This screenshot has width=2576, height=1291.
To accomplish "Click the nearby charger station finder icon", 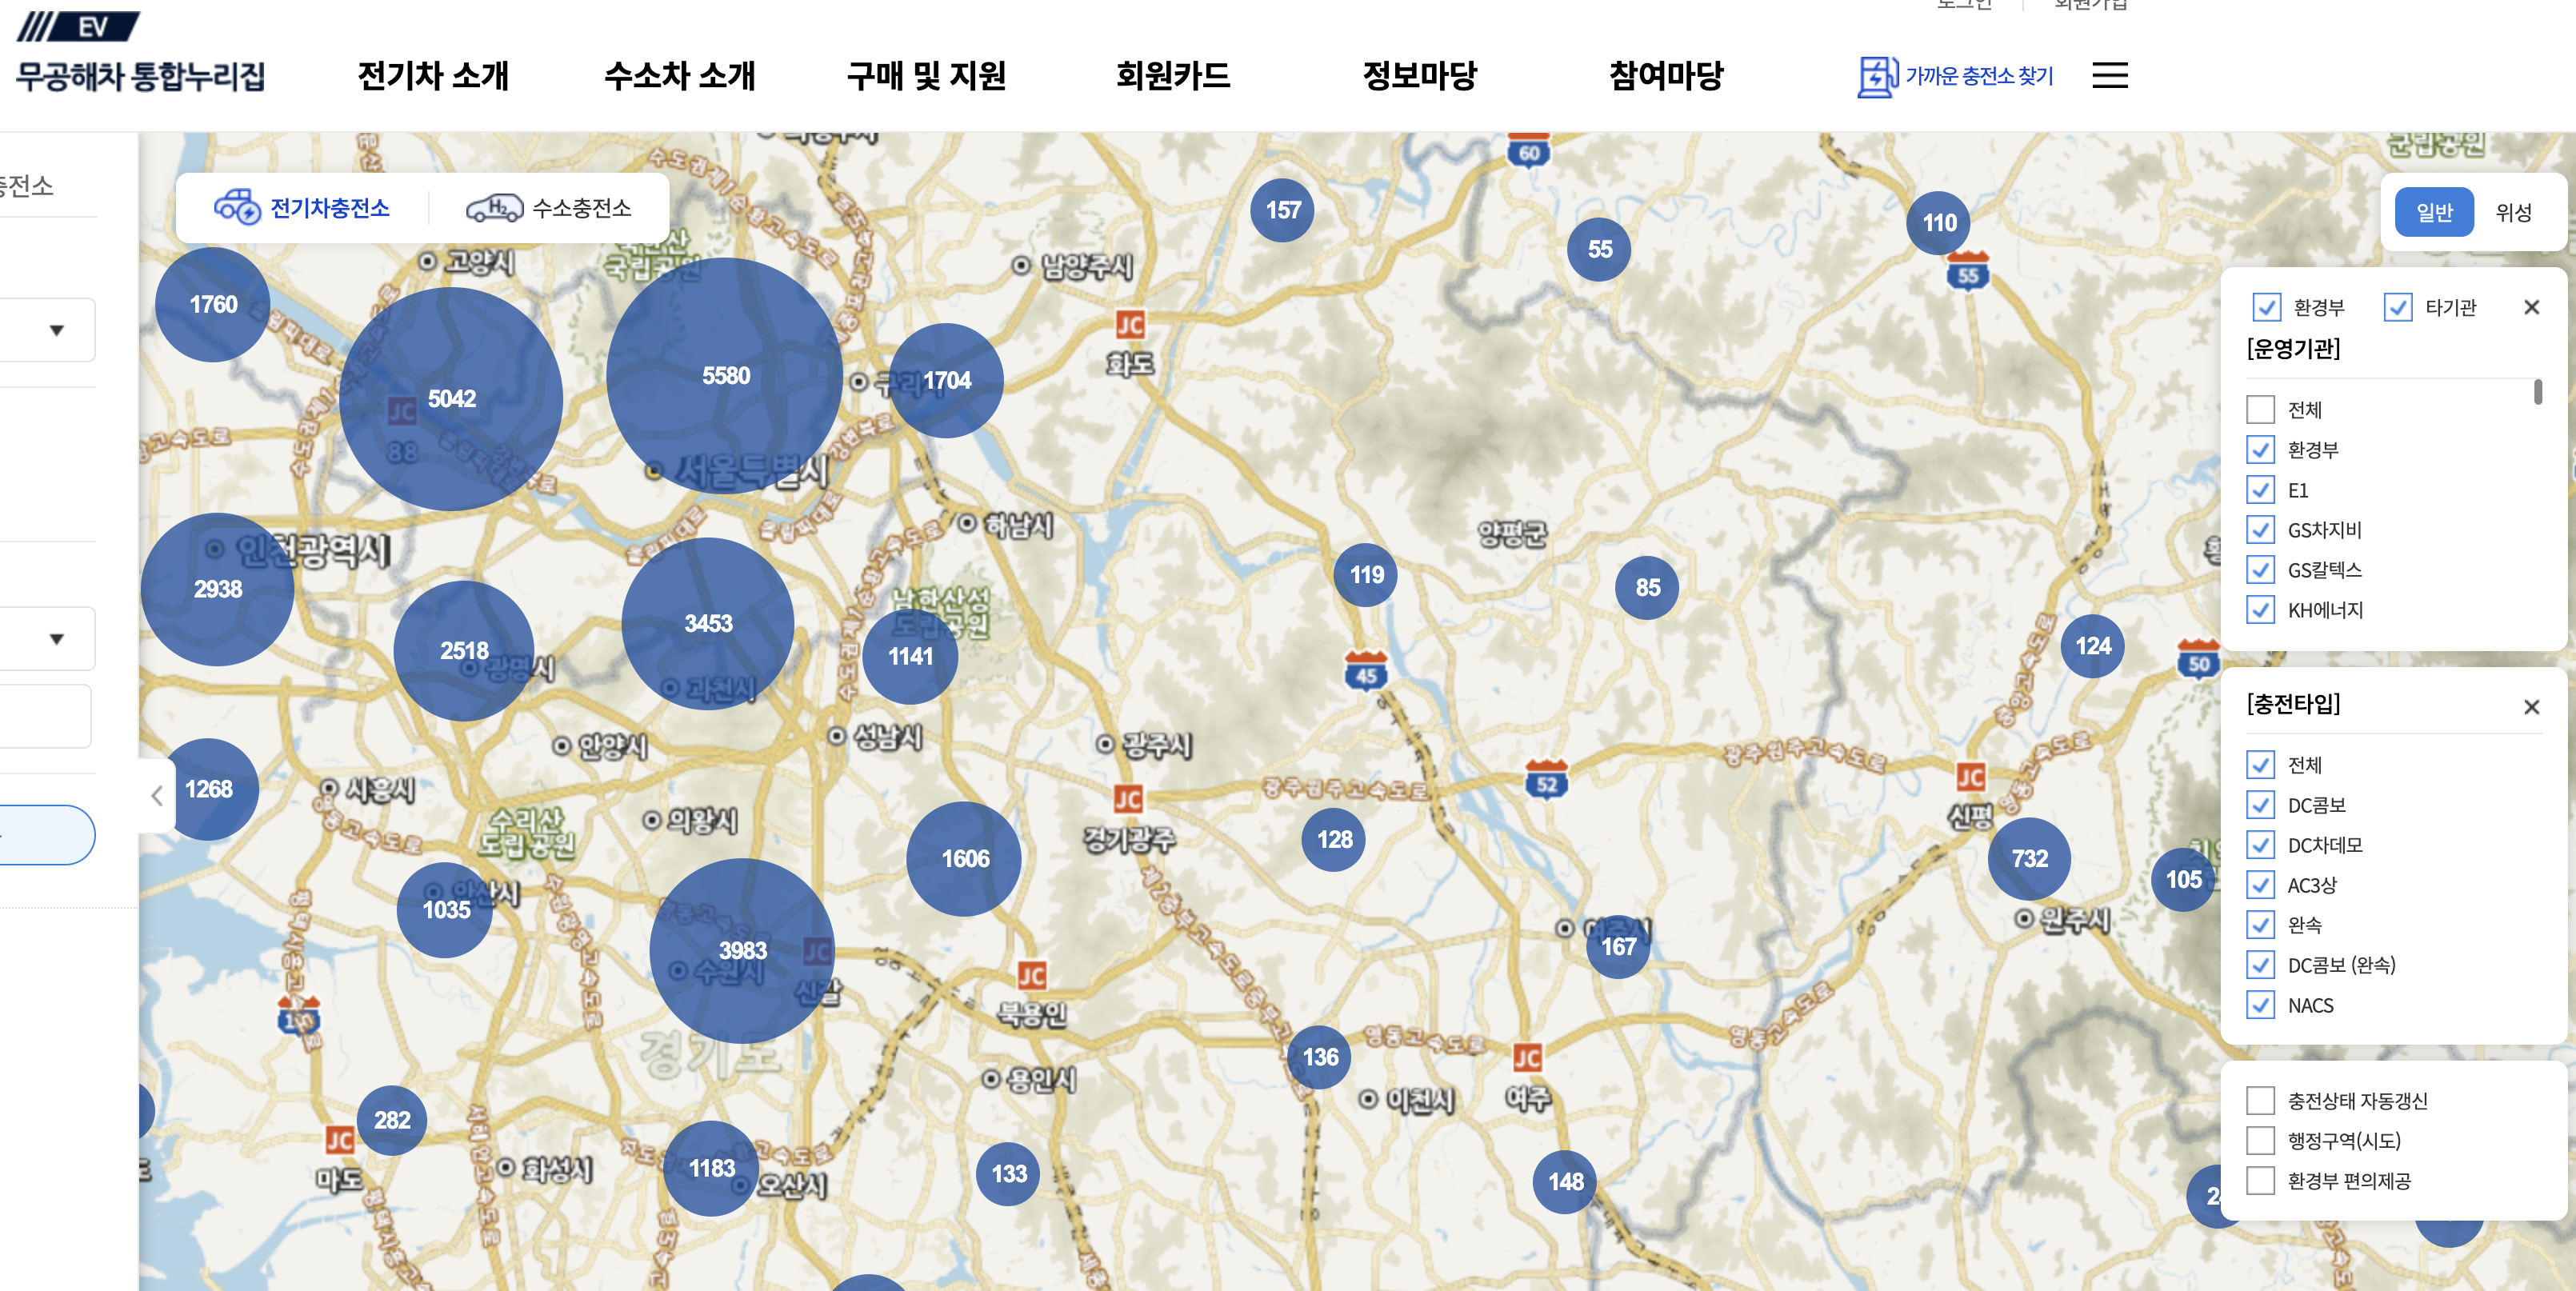I will (x=1877, y=76).
